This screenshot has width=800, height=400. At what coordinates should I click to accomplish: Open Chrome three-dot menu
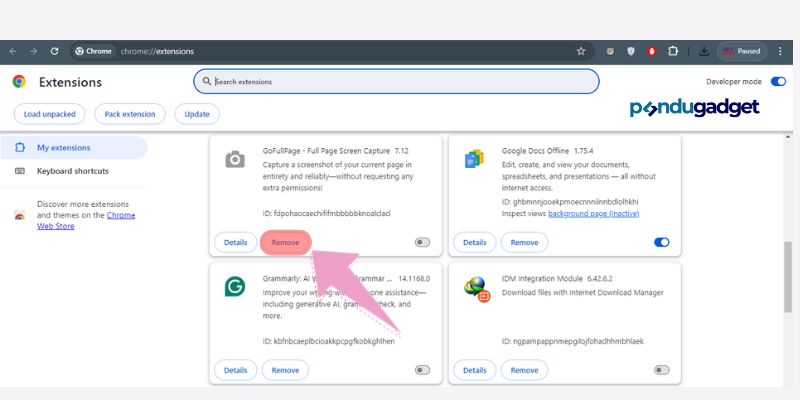[780, 51]
